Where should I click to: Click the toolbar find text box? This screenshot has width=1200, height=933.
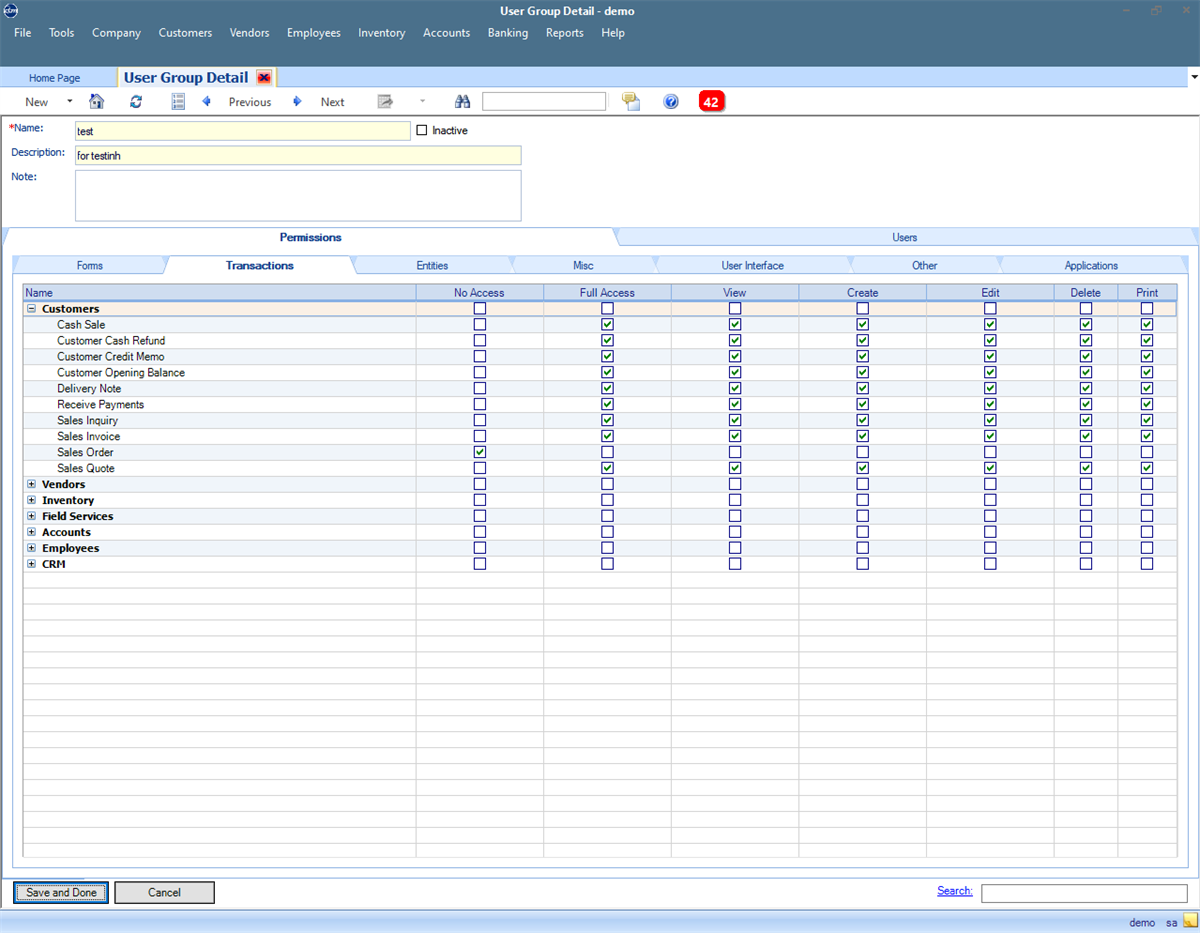(544, 101)
